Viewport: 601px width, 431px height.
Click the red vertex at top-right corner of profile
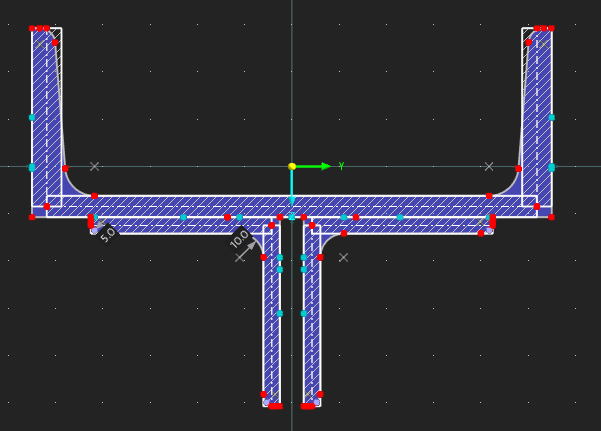pos(551,28)
